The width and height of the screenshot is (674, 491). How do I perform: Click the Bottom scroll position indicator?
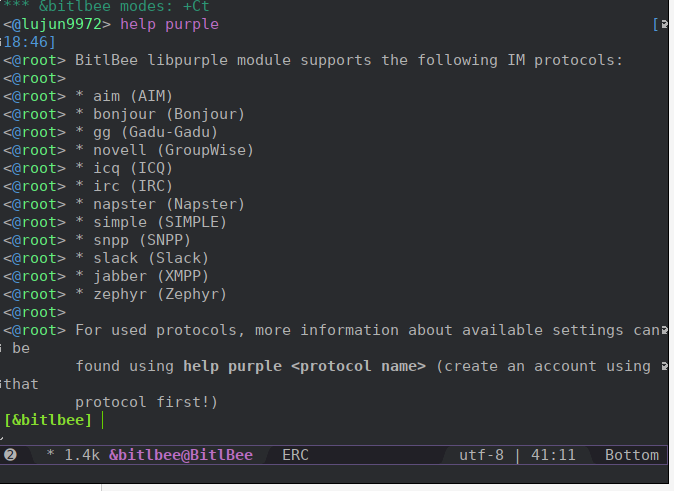pos(632,455)
